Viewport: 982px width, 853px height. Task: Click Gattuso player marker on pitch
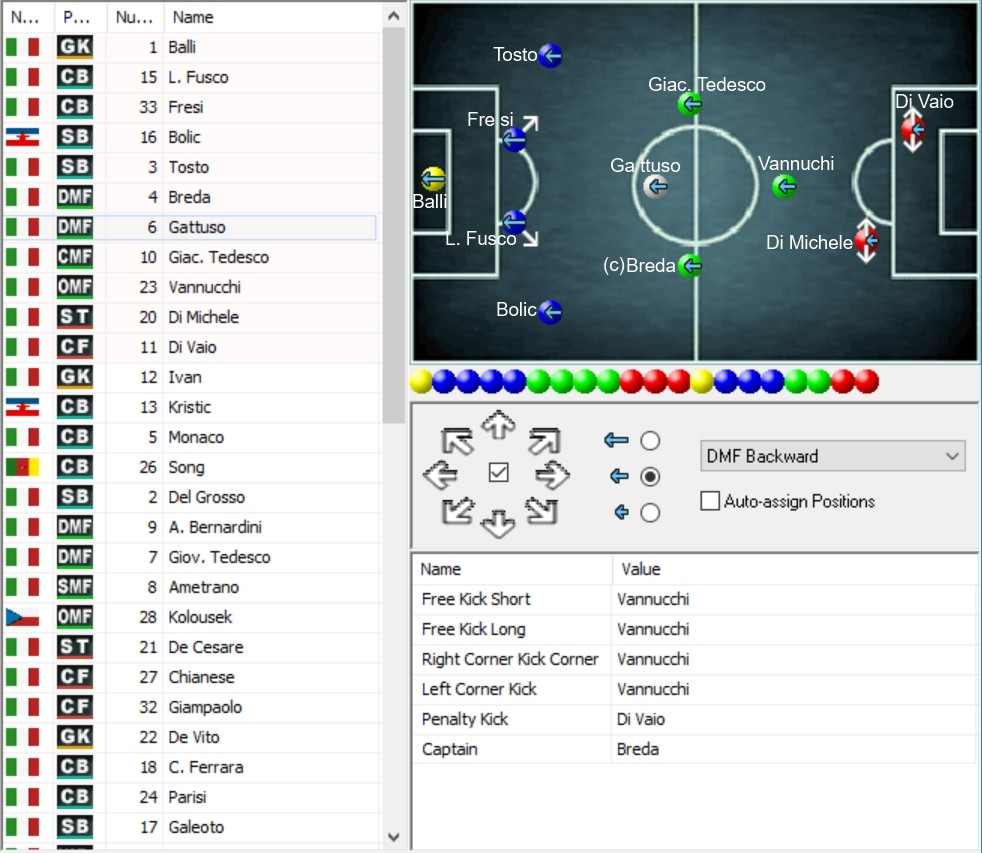coord(655,187)
